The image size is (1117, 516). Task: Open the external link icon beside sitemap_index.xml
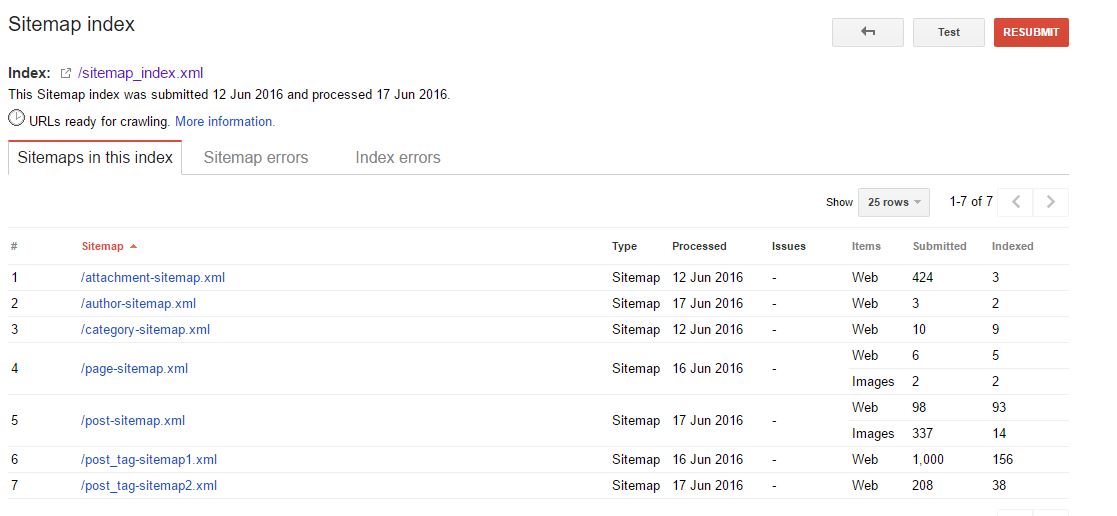(x=66, y=73)
